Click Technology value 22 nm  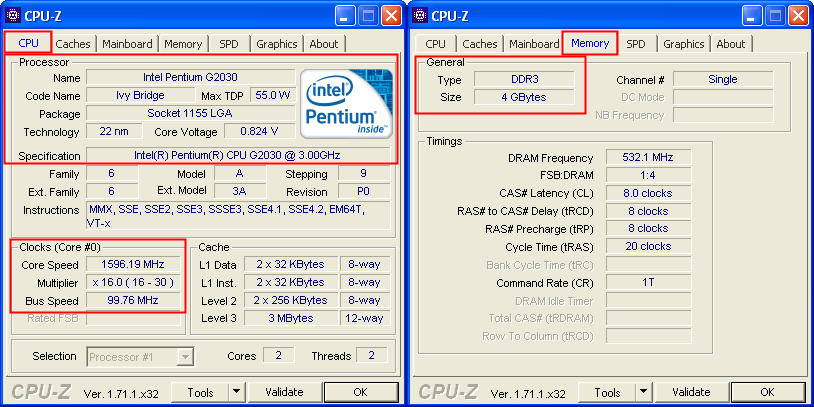[114, 131]
